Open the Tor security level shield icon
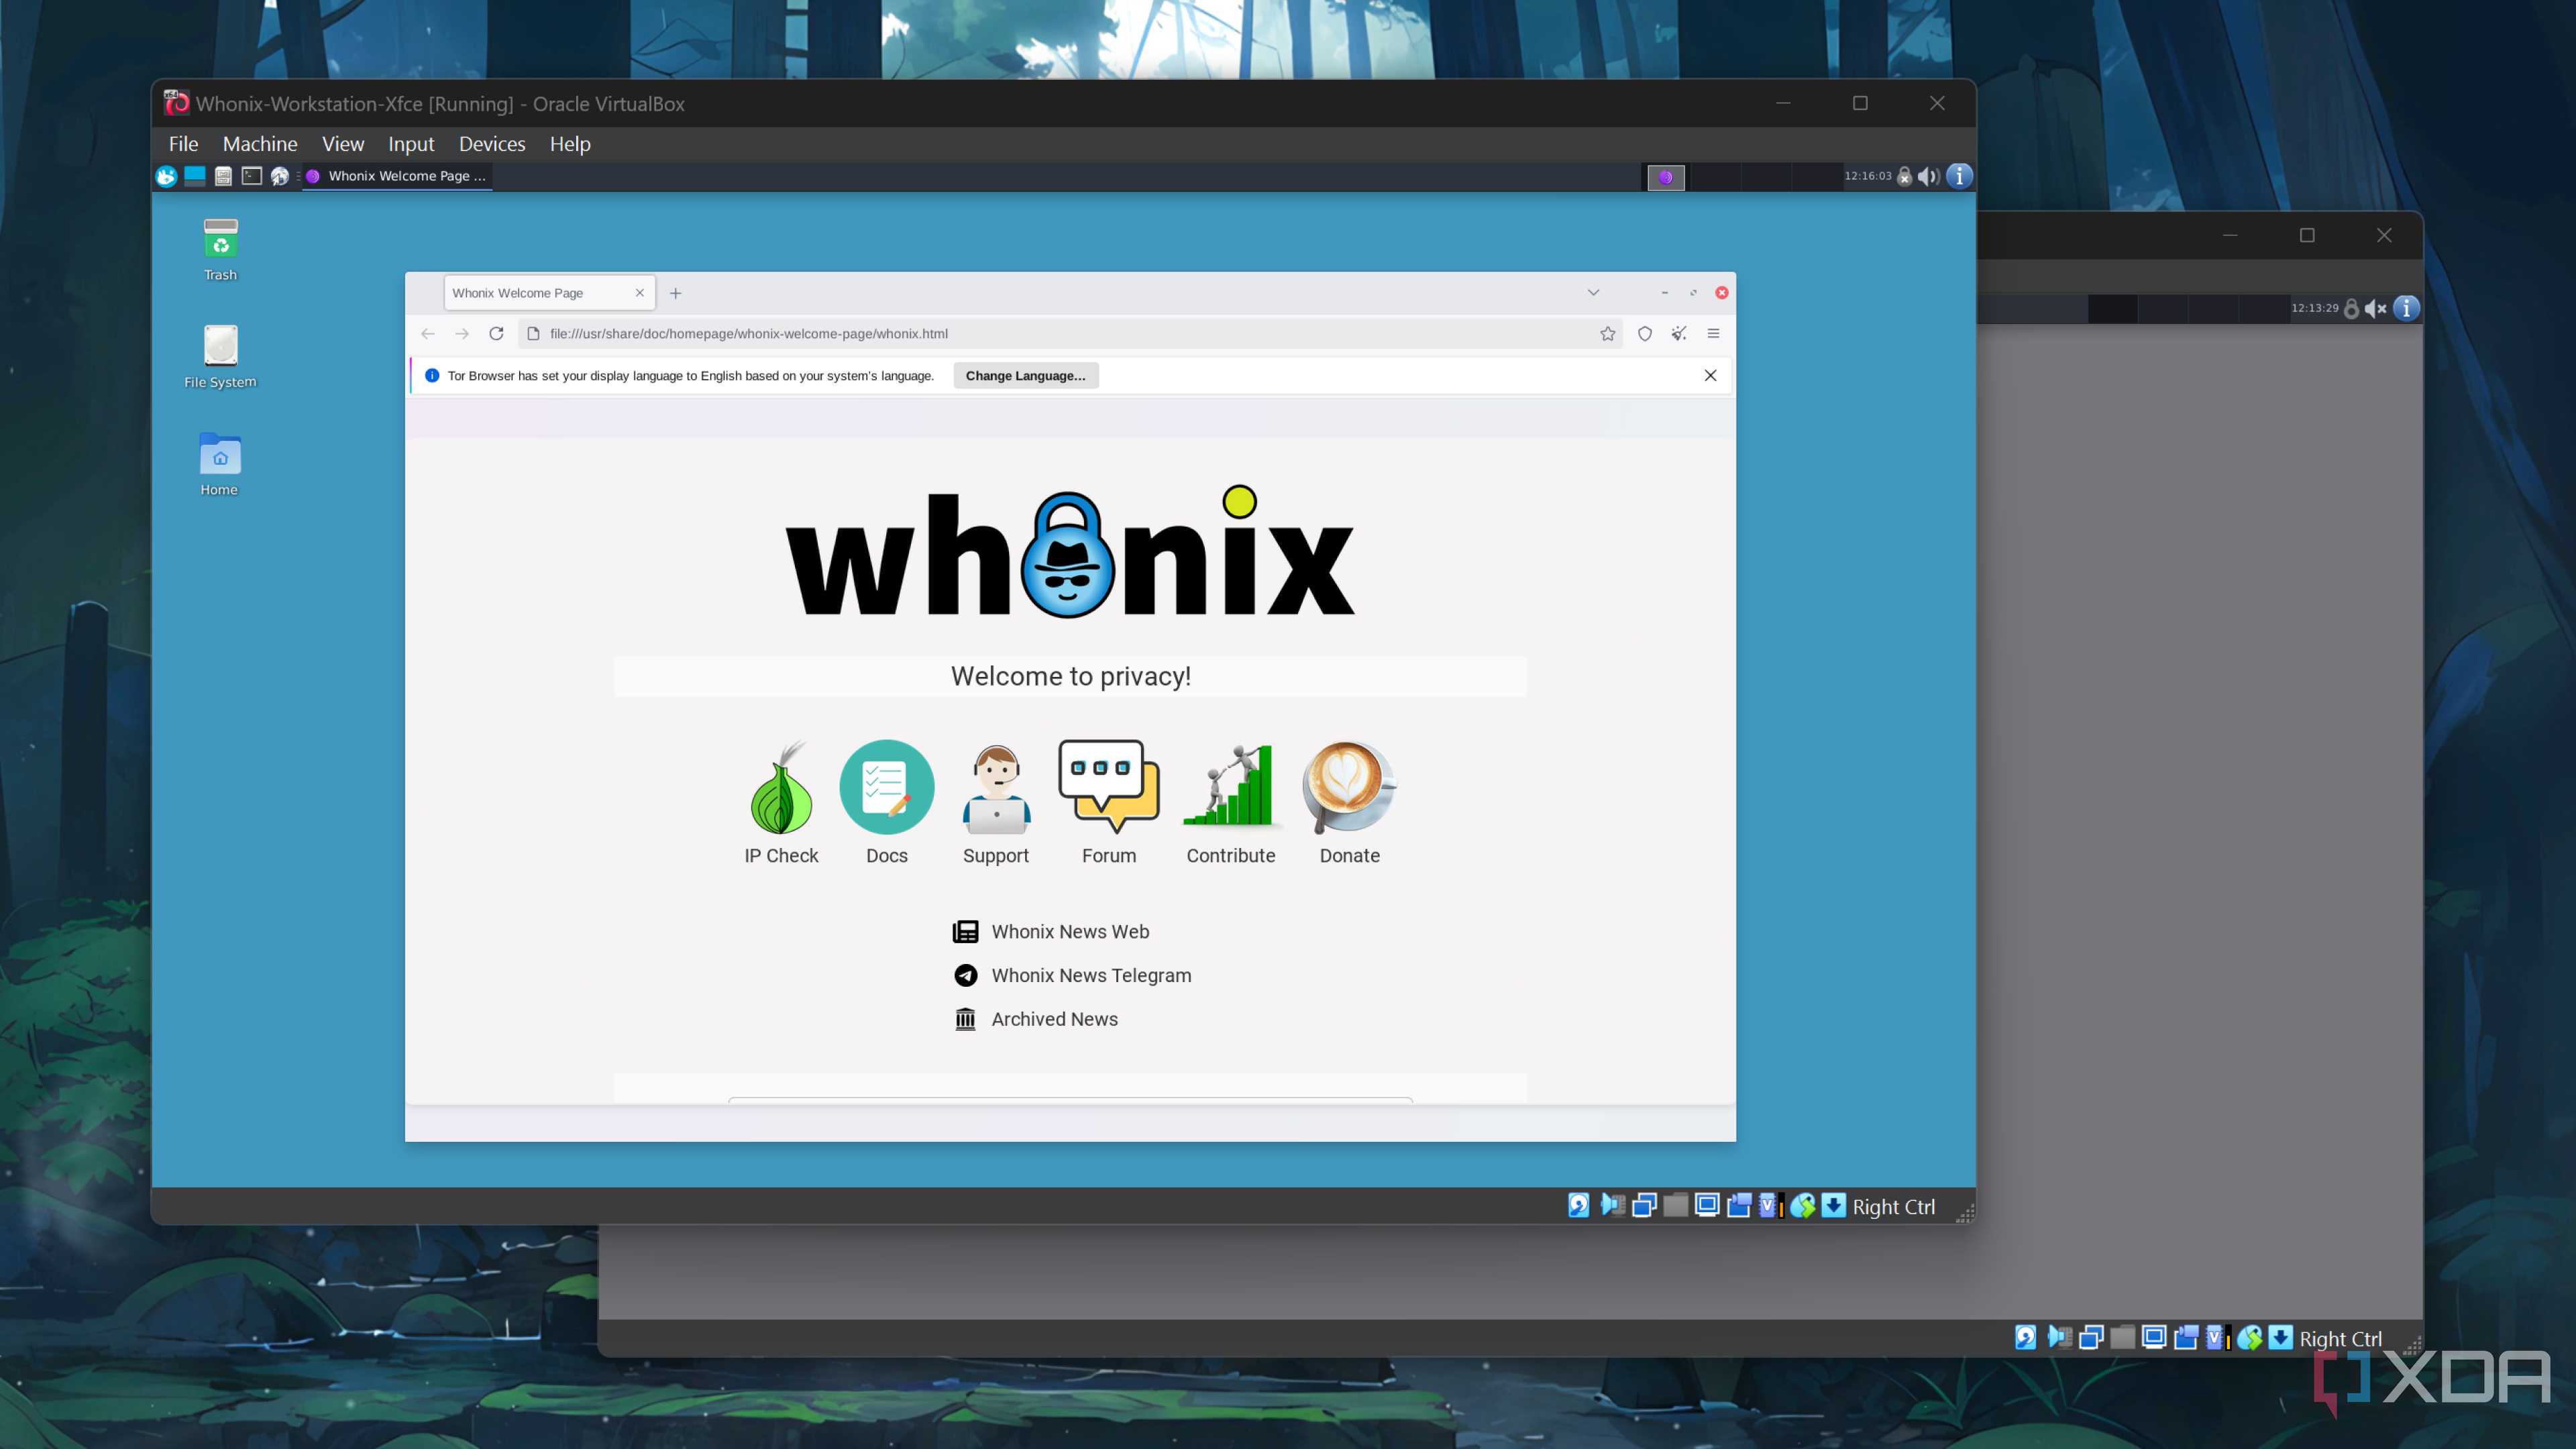Image resolution: width=2576 pixels, height=1449 pixels. [x=1645, y=334]
